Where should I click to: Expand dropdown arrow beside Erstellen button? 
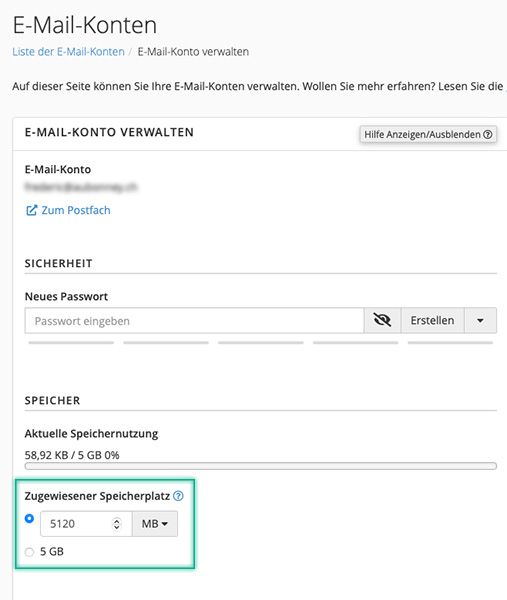point(480,320)
